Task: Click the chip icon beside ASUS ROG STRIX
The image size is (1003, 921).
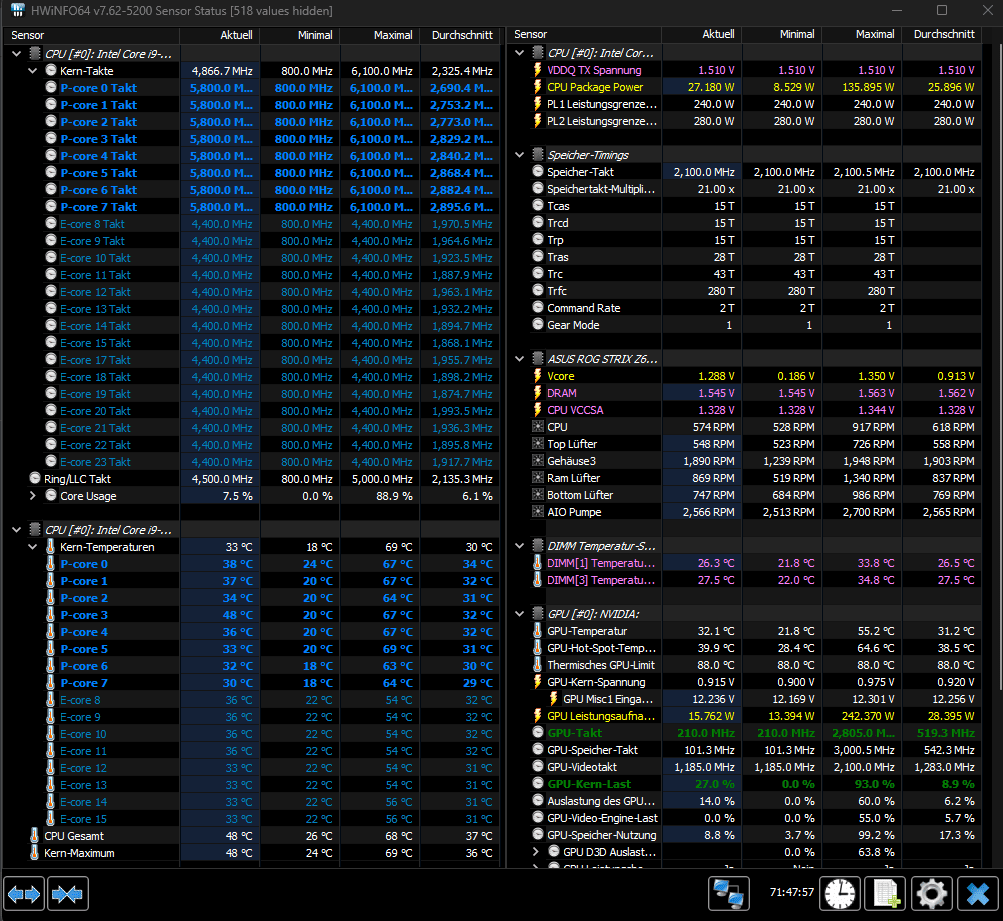Action: pos(538,359)
